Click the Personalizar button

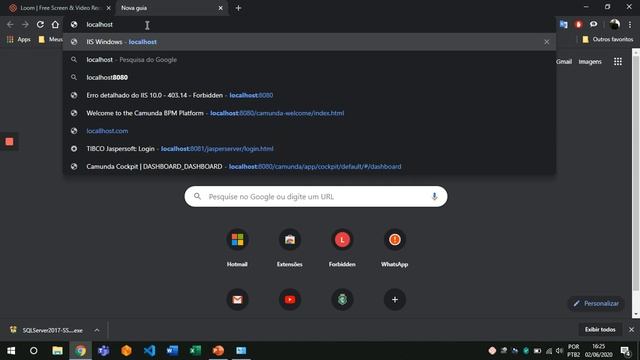[596, 303]
